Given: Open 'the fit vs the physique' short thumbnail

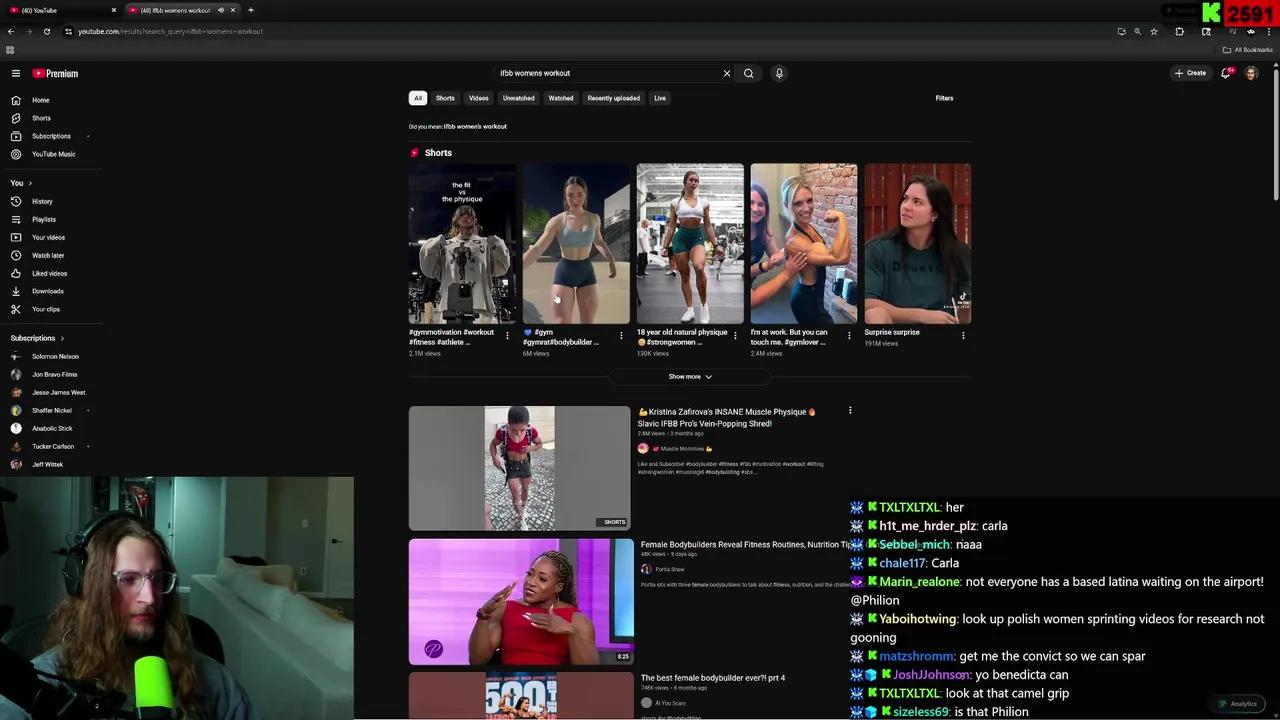Looking at the screenshot, I should [462, 244].
